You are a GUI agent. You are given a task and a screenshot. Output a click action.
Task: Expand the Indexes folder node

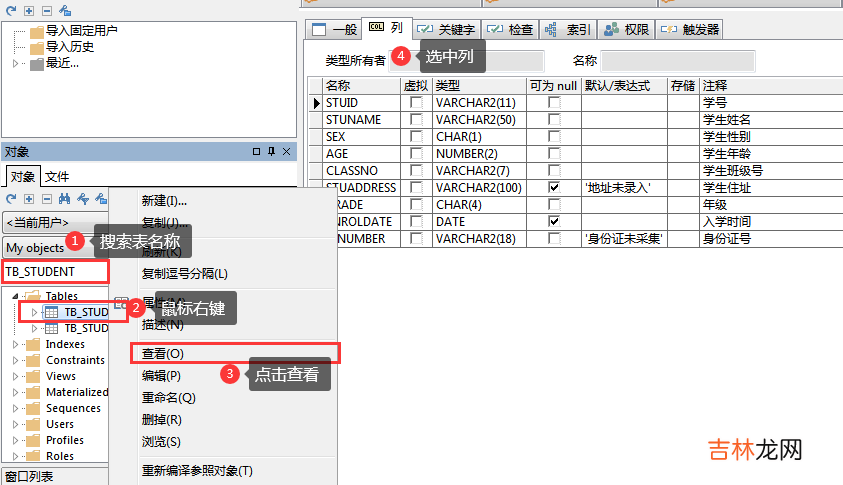click(15, 344)
